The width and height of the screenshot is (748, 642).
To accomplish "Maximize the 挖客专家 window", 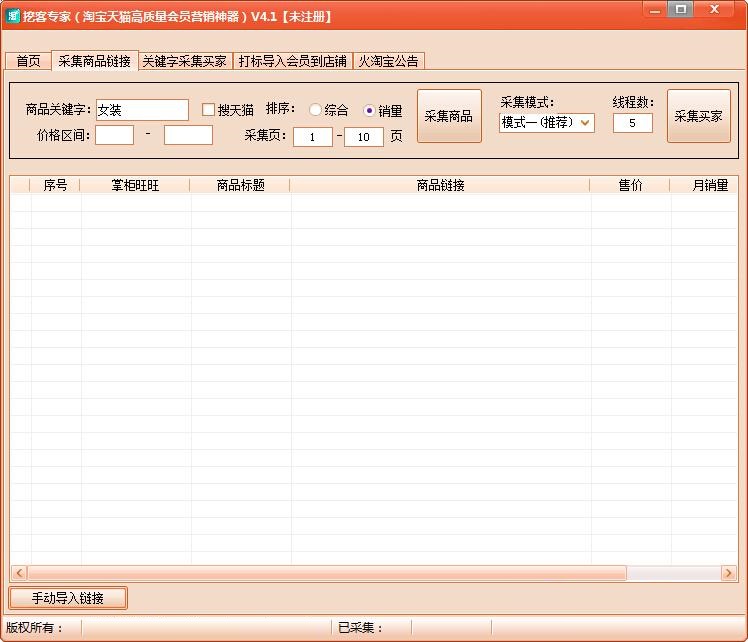I will [x=681, y=9].
